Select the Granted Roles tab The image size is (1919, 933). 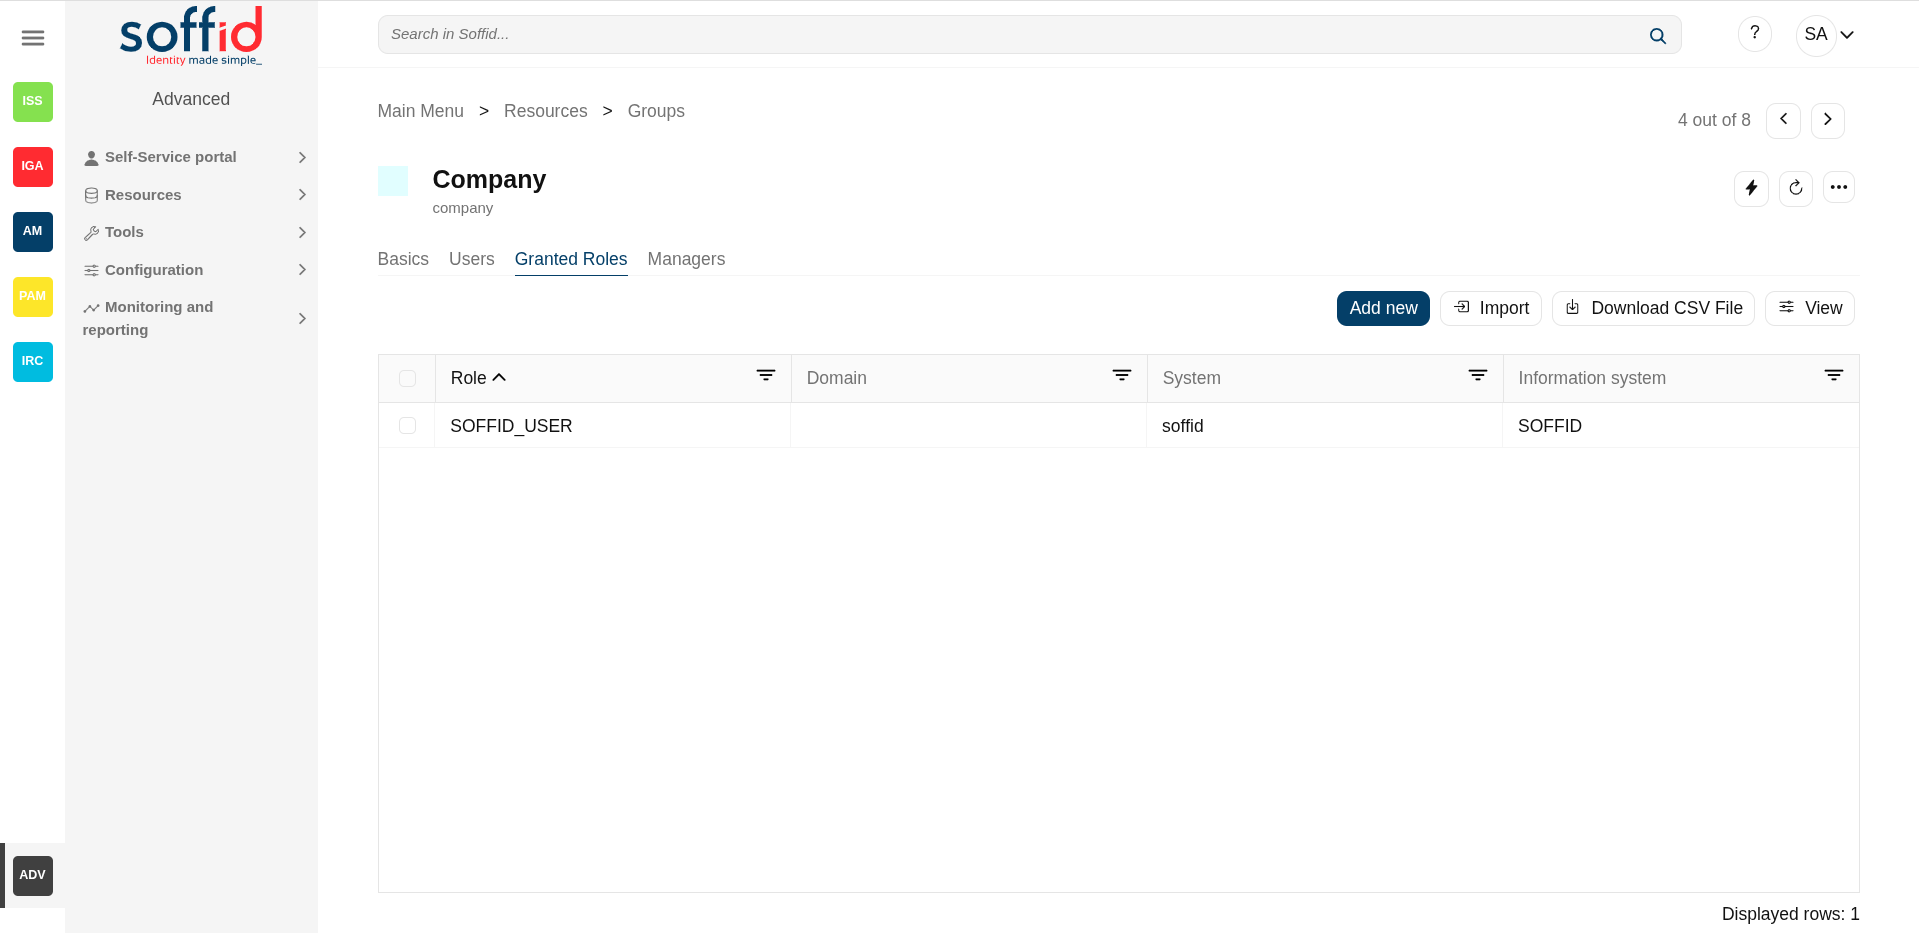(x=571, y=259)
